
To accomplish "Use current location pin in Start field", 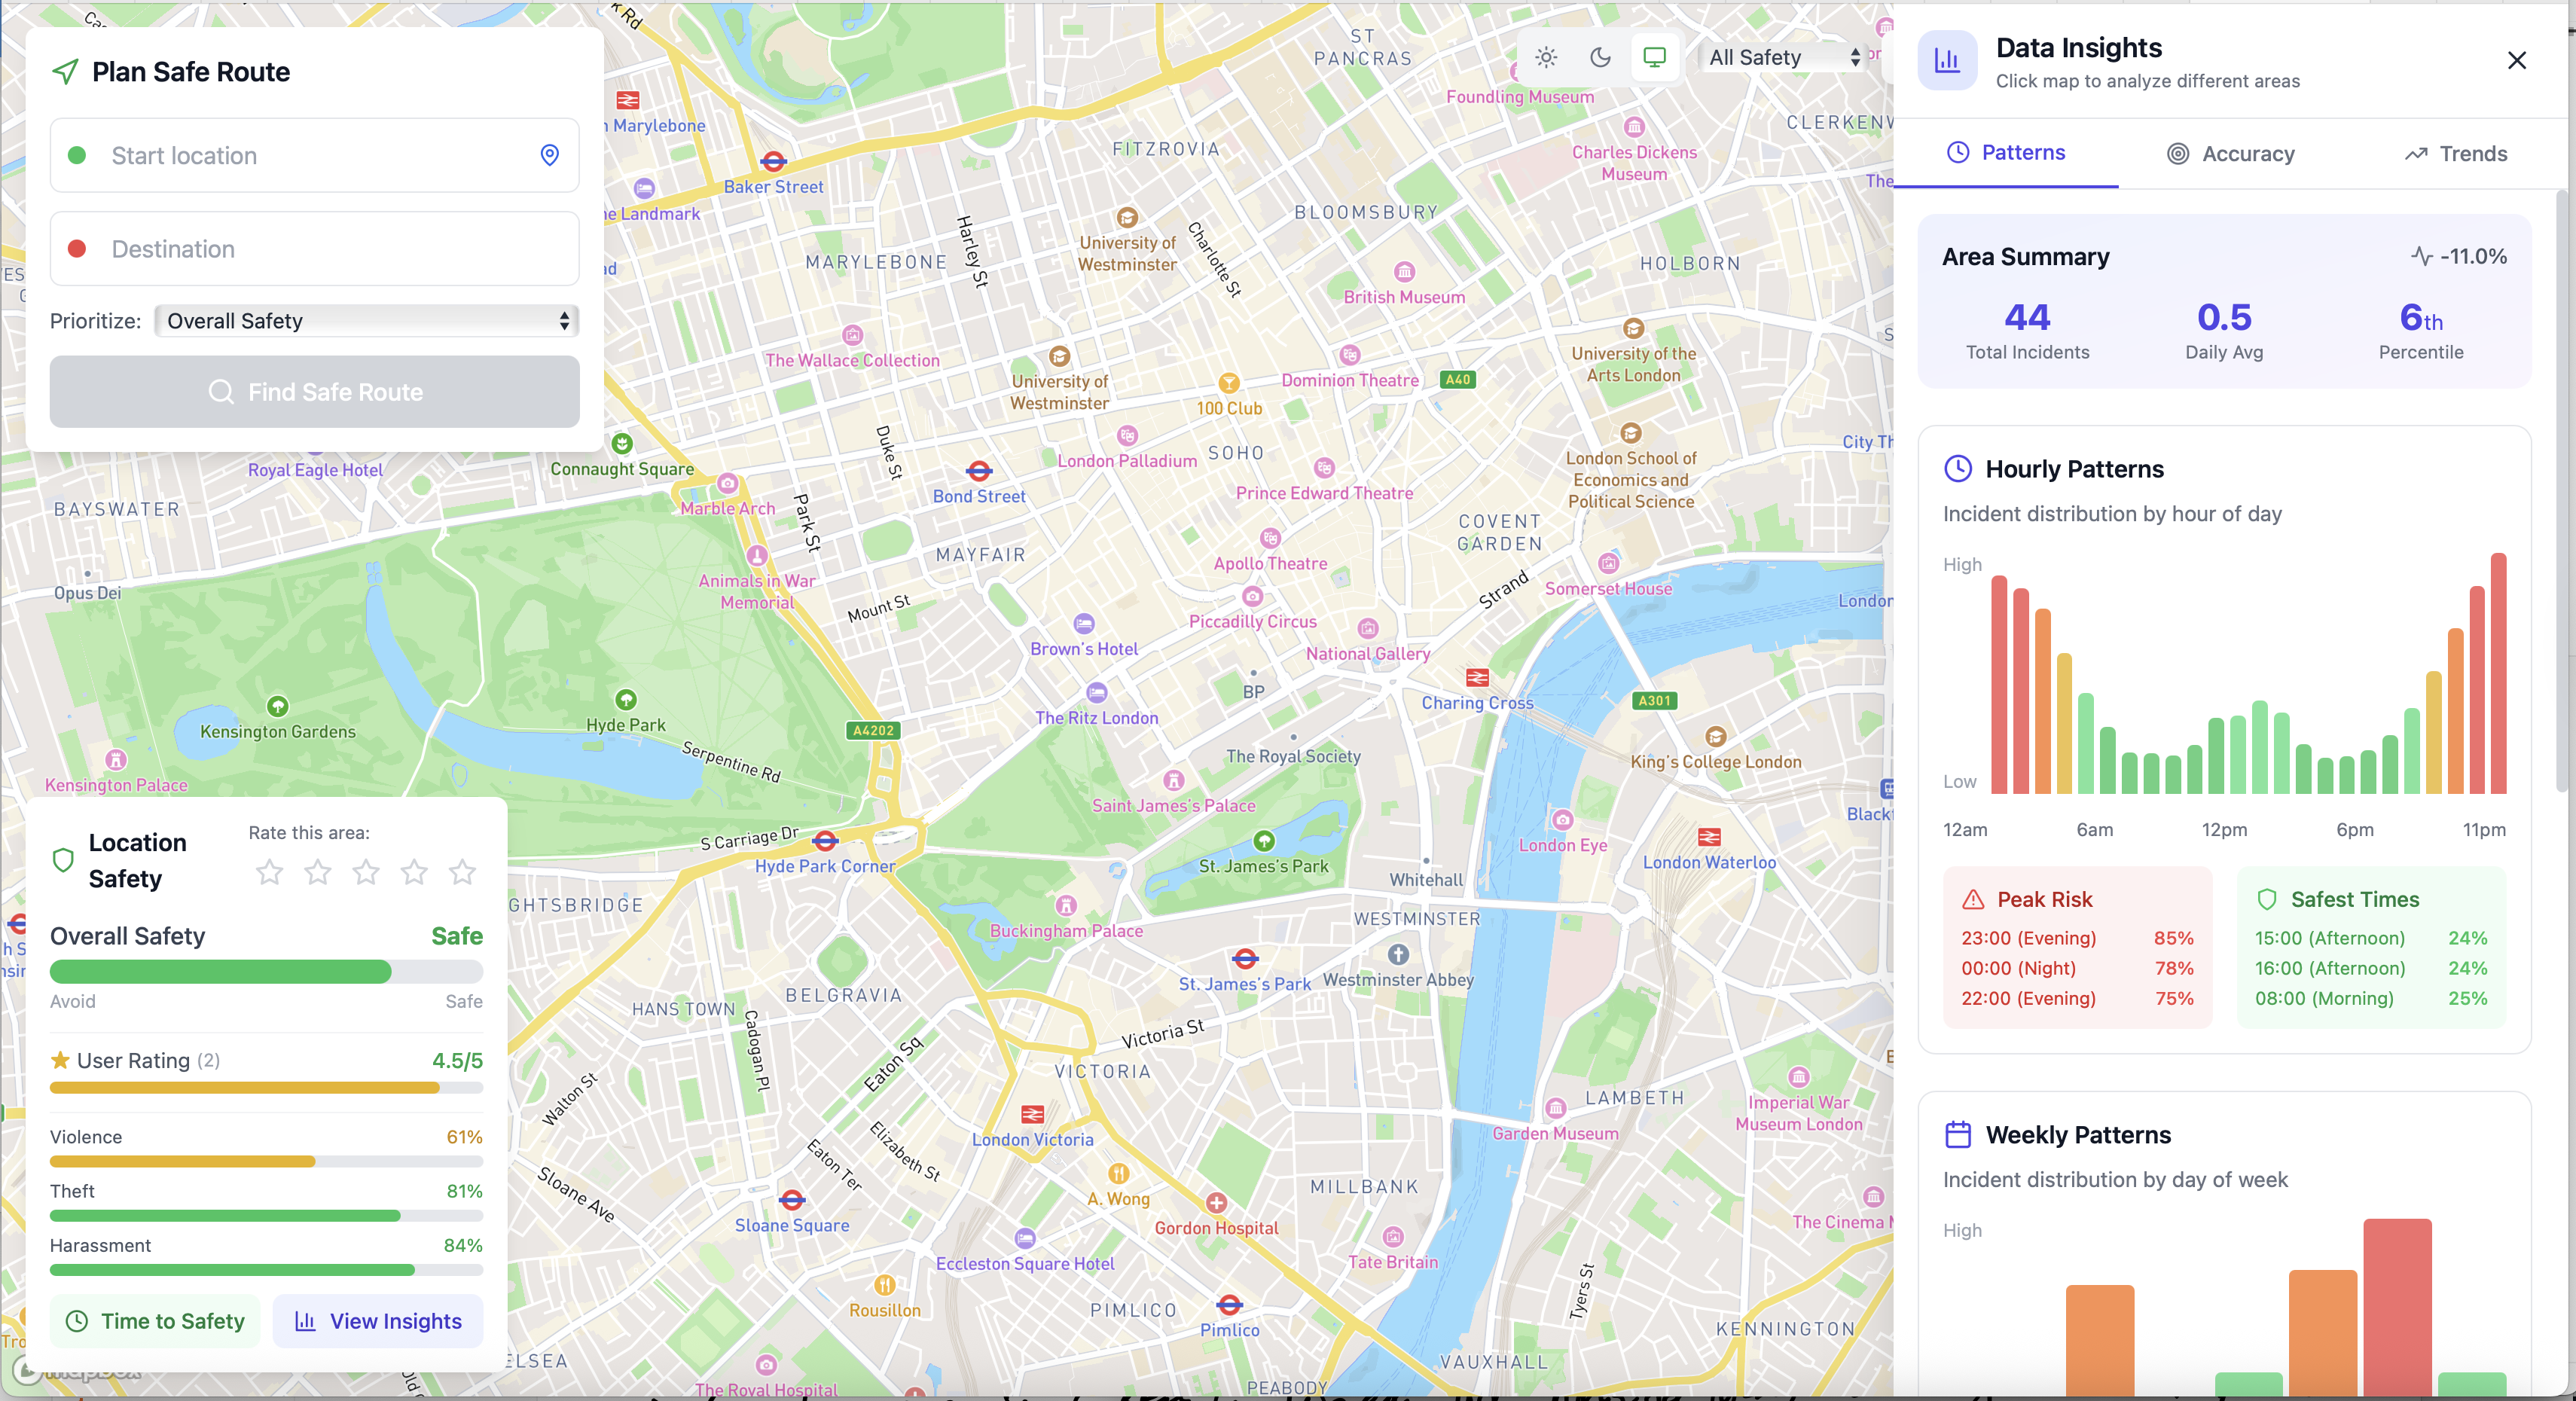I will coord(549,155).
